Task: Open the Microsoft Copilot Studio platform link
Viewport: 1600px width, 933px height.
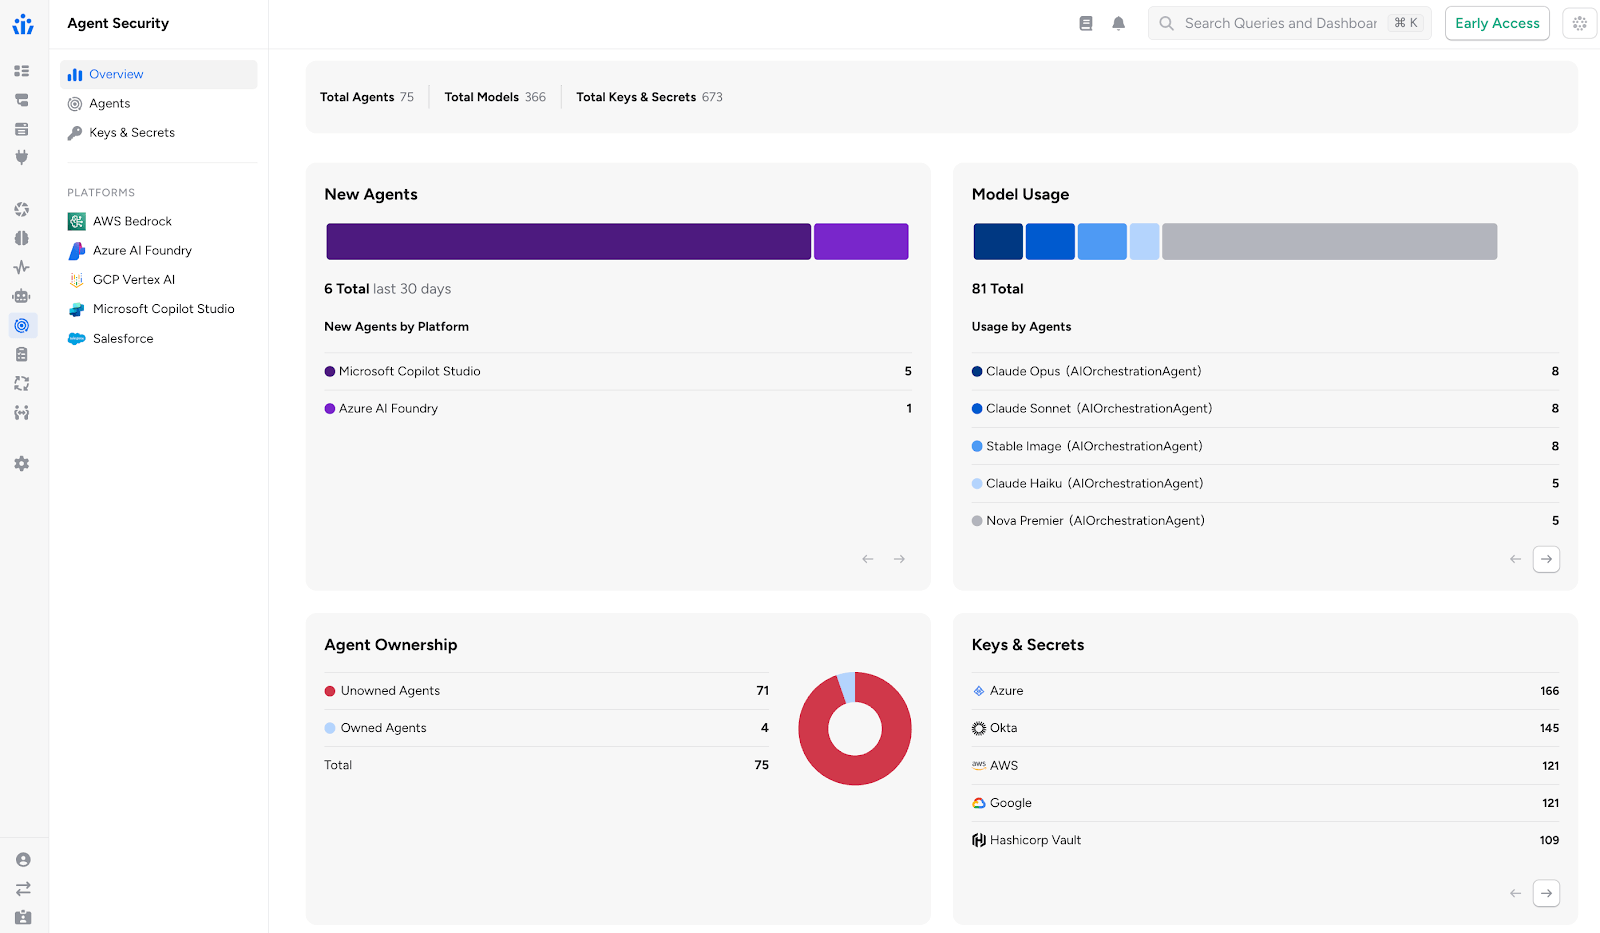Action: pyautogui.click(x=163, y=309)
